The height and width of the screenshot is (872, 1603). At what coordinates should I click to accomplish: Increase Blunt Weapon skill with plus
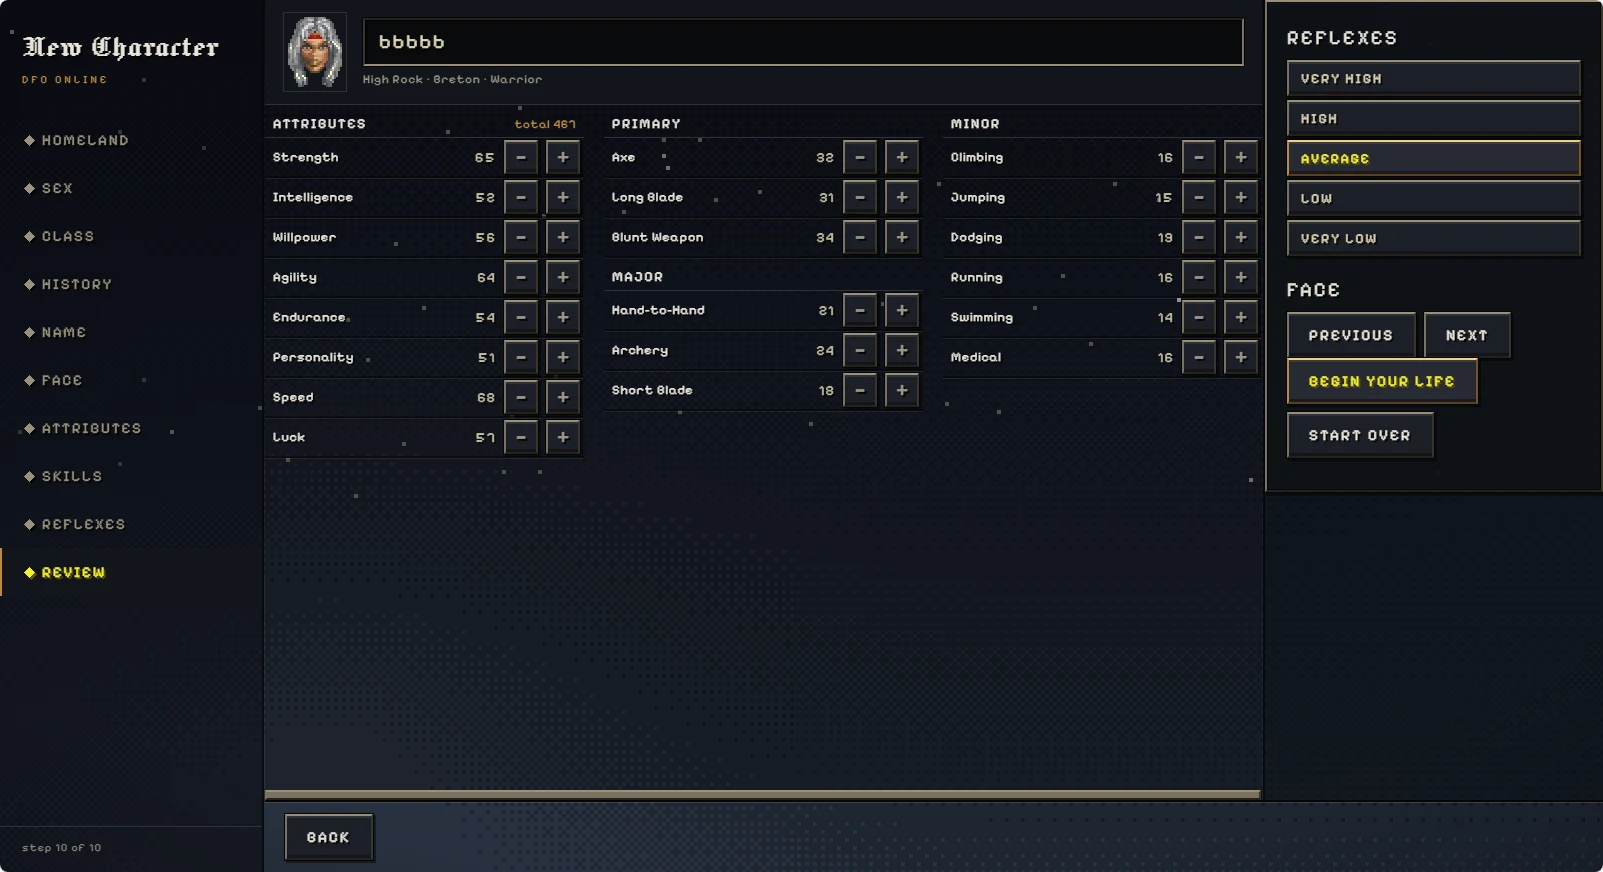click(902, 237)
